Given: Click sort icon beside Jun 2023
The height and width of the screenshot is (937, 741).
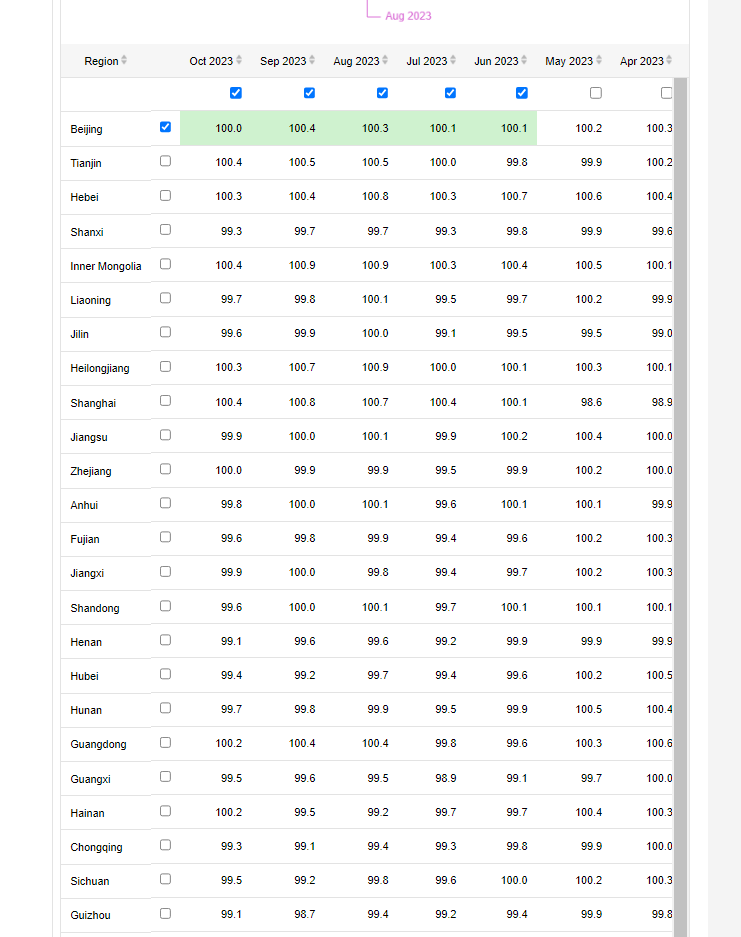Looking at the screenshot, I should [x=524, y=61].
